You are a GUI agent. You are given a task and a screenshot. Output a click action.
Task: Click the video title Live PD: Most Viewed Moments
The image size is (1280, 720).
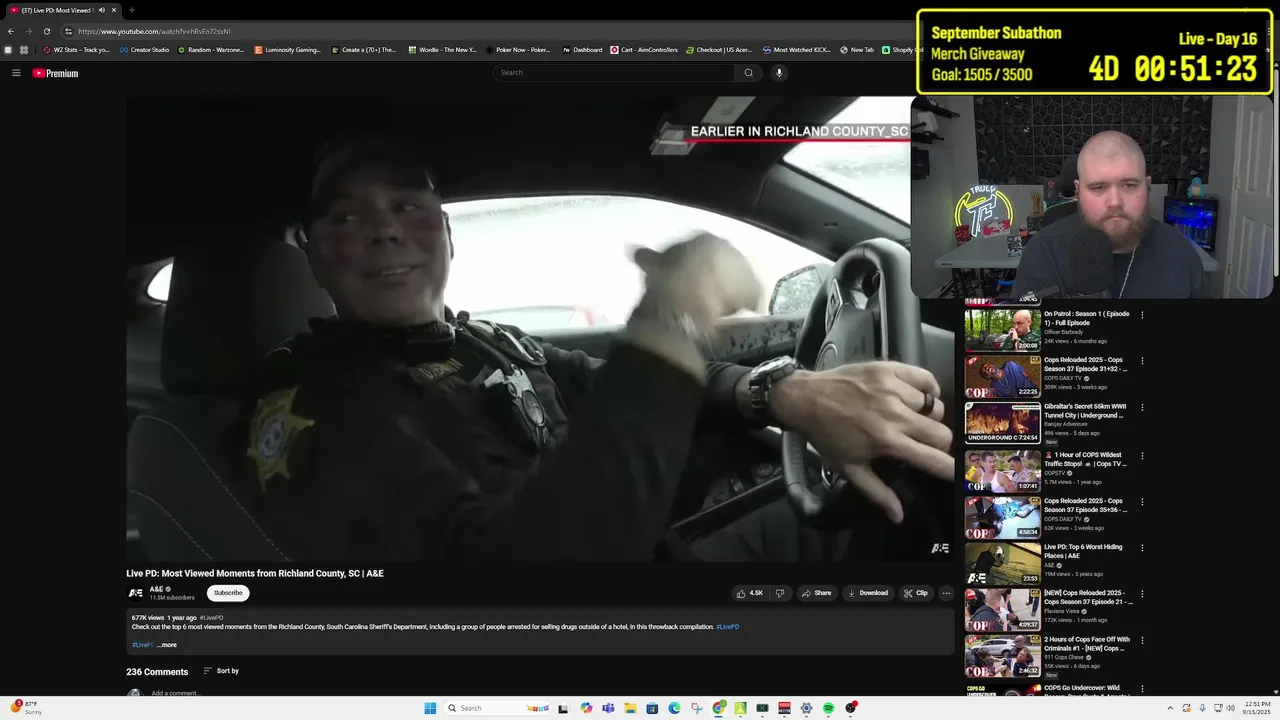(x=255, y=573)
